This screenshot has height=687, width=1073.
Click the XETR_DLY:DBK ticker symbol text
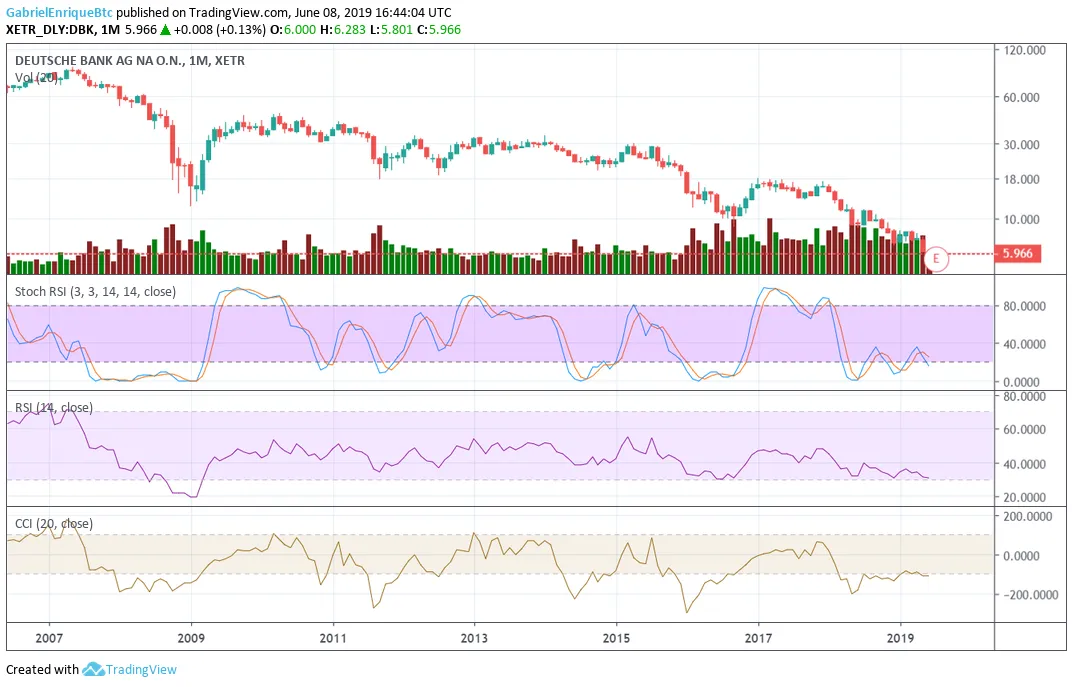(x=52, y=29)
